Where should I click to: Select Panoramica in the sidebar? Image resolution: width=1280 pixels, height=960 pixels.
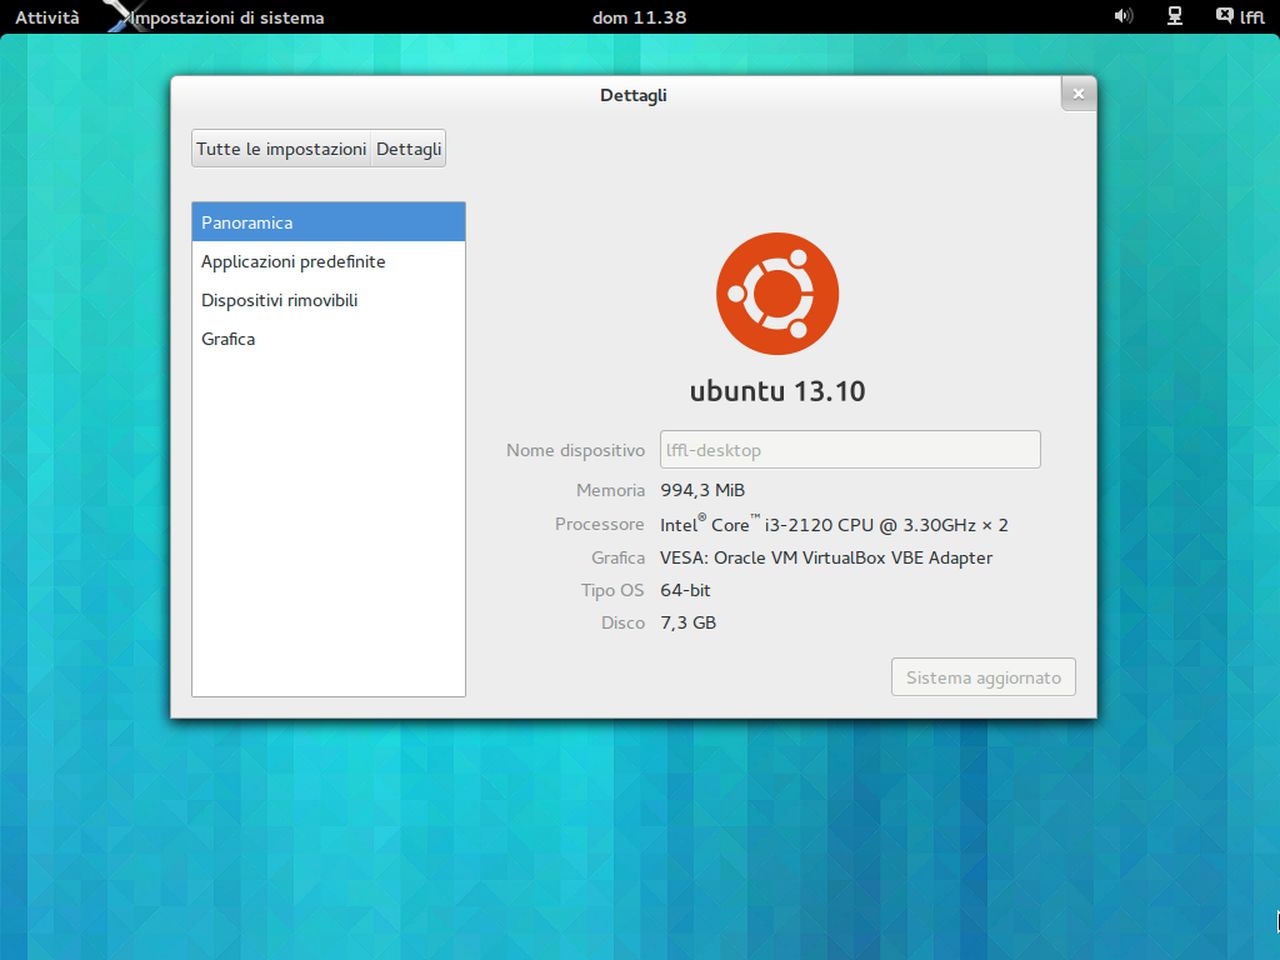pos(328,222)
